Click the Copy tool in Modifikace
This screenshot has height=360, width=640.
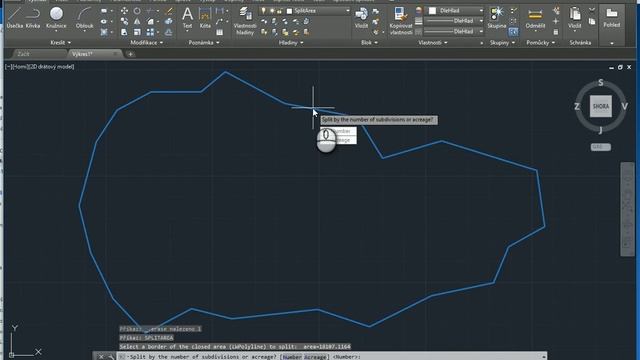(124, 22)
